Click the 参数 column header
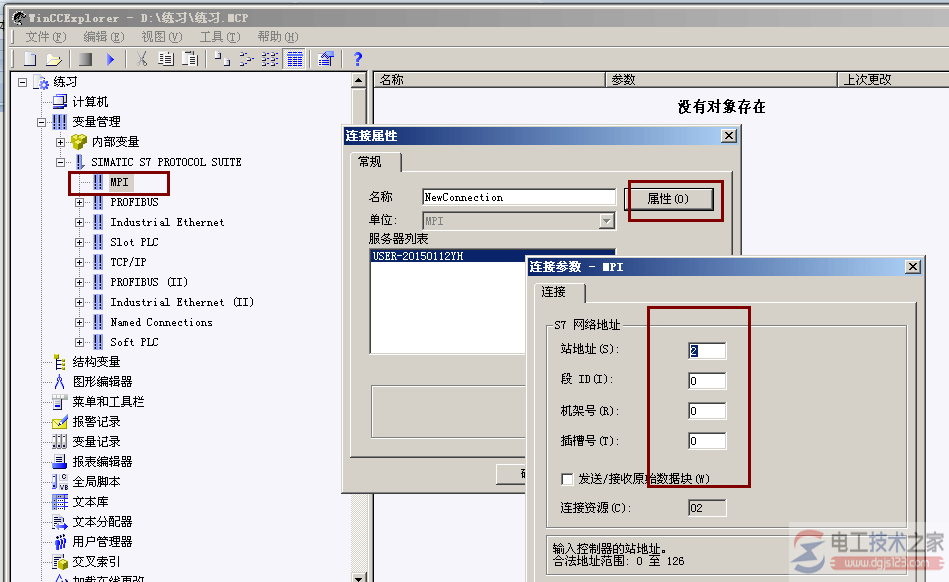This screenshot has height=582, width=949. coord(721,80)
